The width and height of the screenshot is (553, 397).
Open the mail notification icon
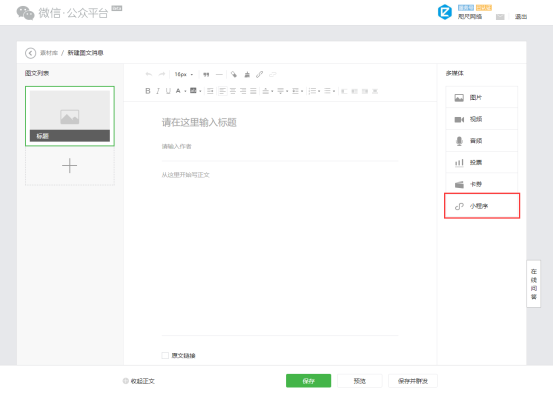[x=500, y=17]
